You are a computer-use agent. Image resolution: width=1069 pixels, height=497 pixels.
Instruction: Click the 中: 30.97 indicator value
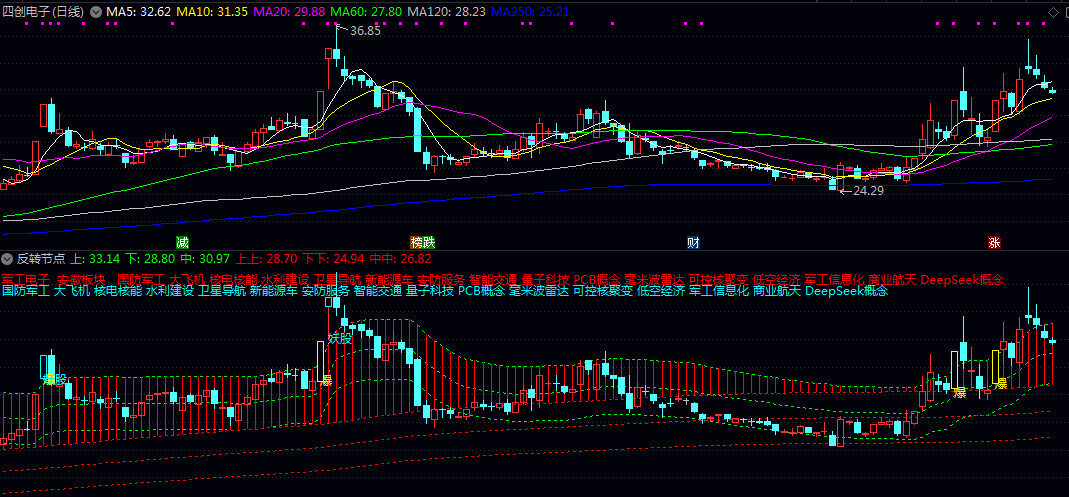tap(205, 258)
